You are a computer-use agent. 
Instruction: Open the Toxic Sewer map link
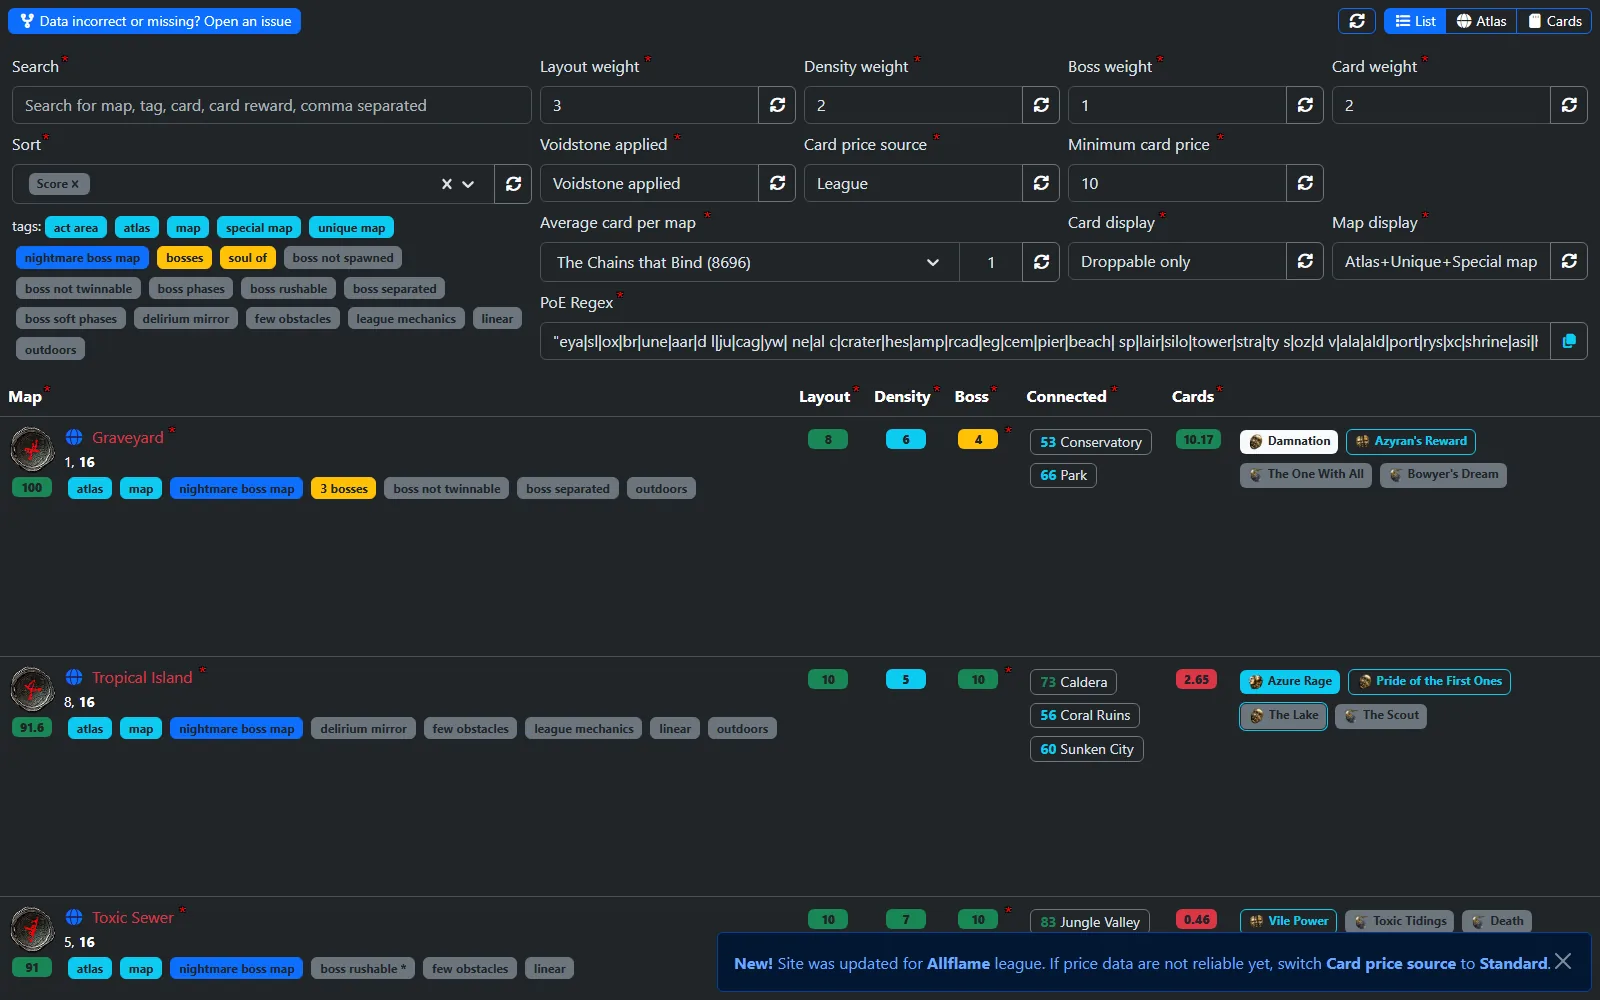[x=133, y=917]
